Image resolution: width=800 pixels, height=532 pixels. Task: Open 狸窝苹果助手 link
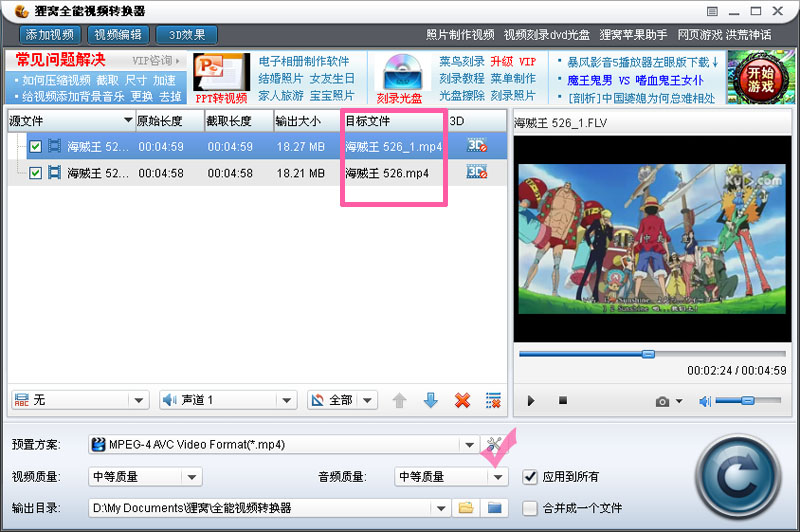pyautogui.click(x=633, y=35)
